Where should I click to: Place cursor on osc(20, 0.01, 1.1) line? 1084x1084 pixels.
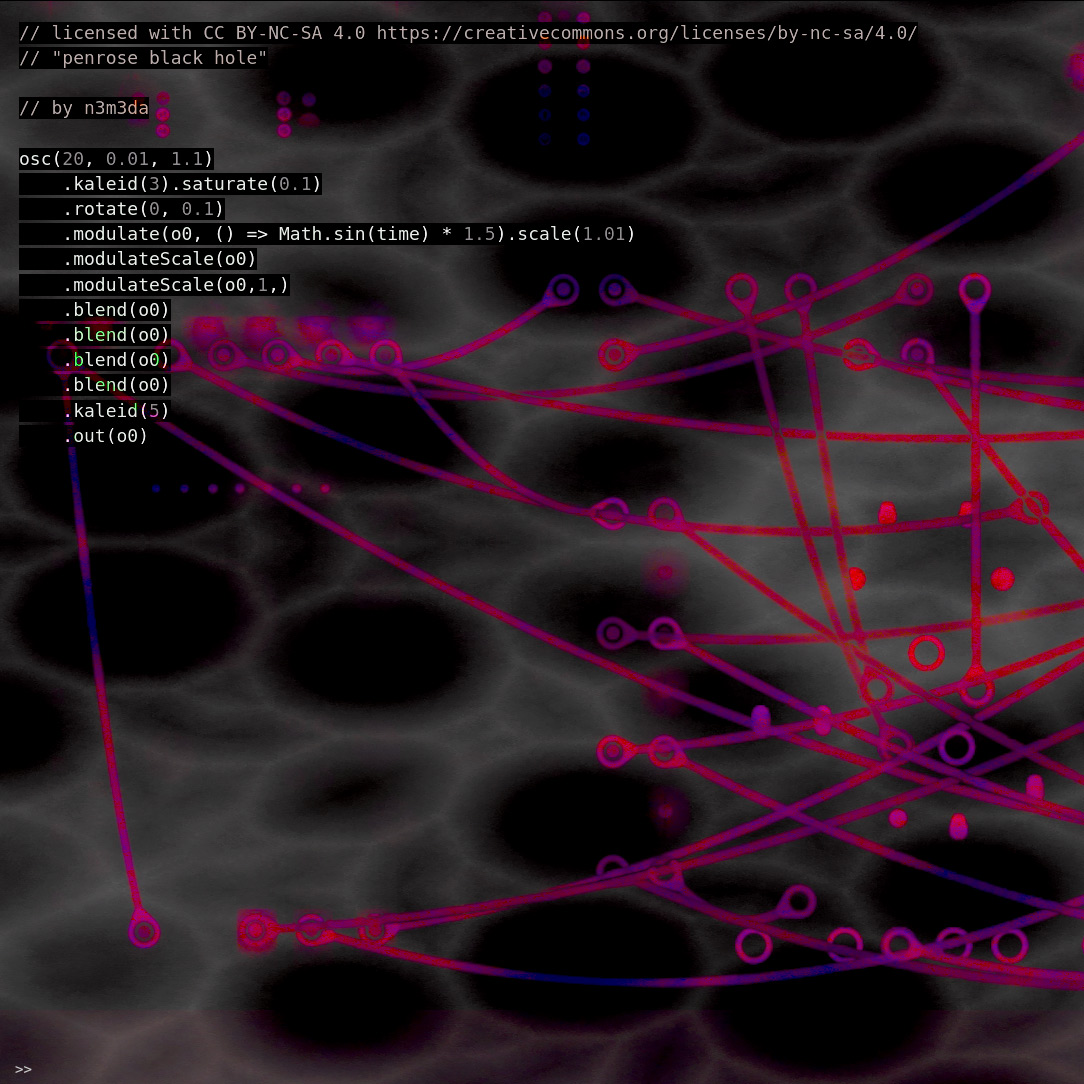tap(115, 158)
